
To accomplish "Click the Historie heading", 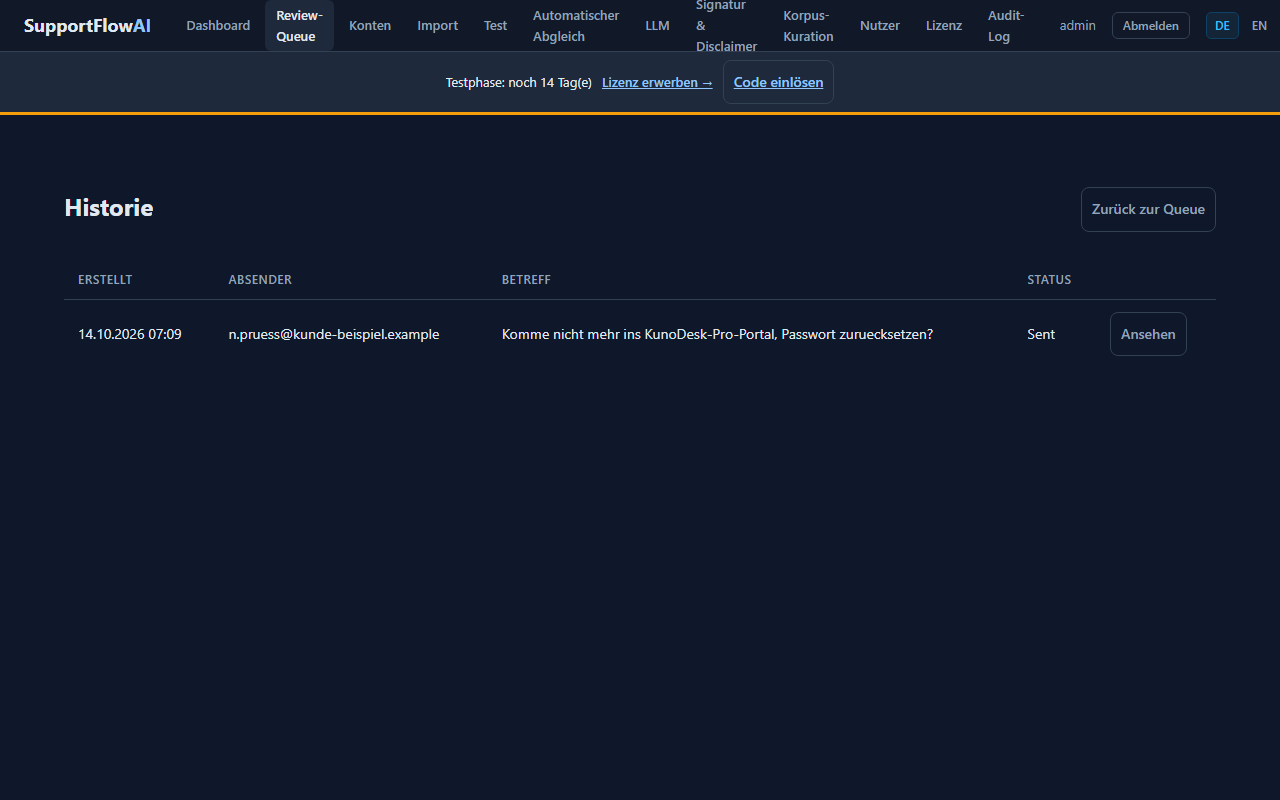I will pos(109,208).
